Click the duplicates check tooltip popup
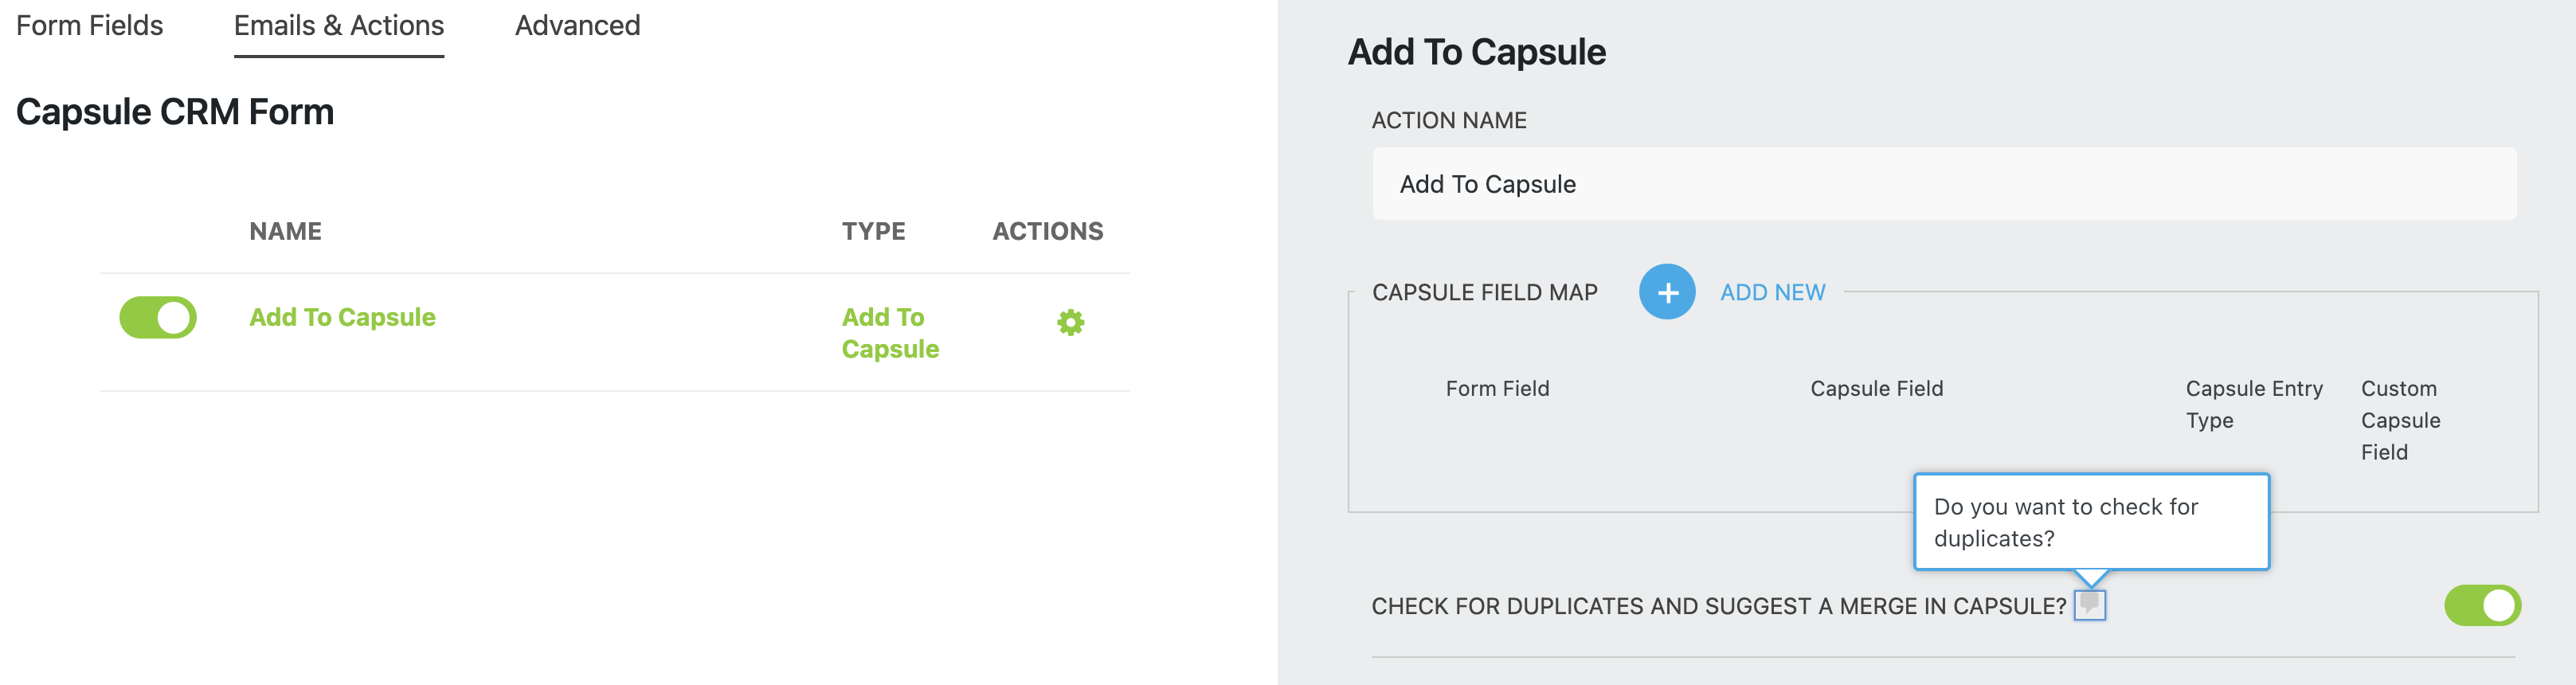 coord(2090,522)
